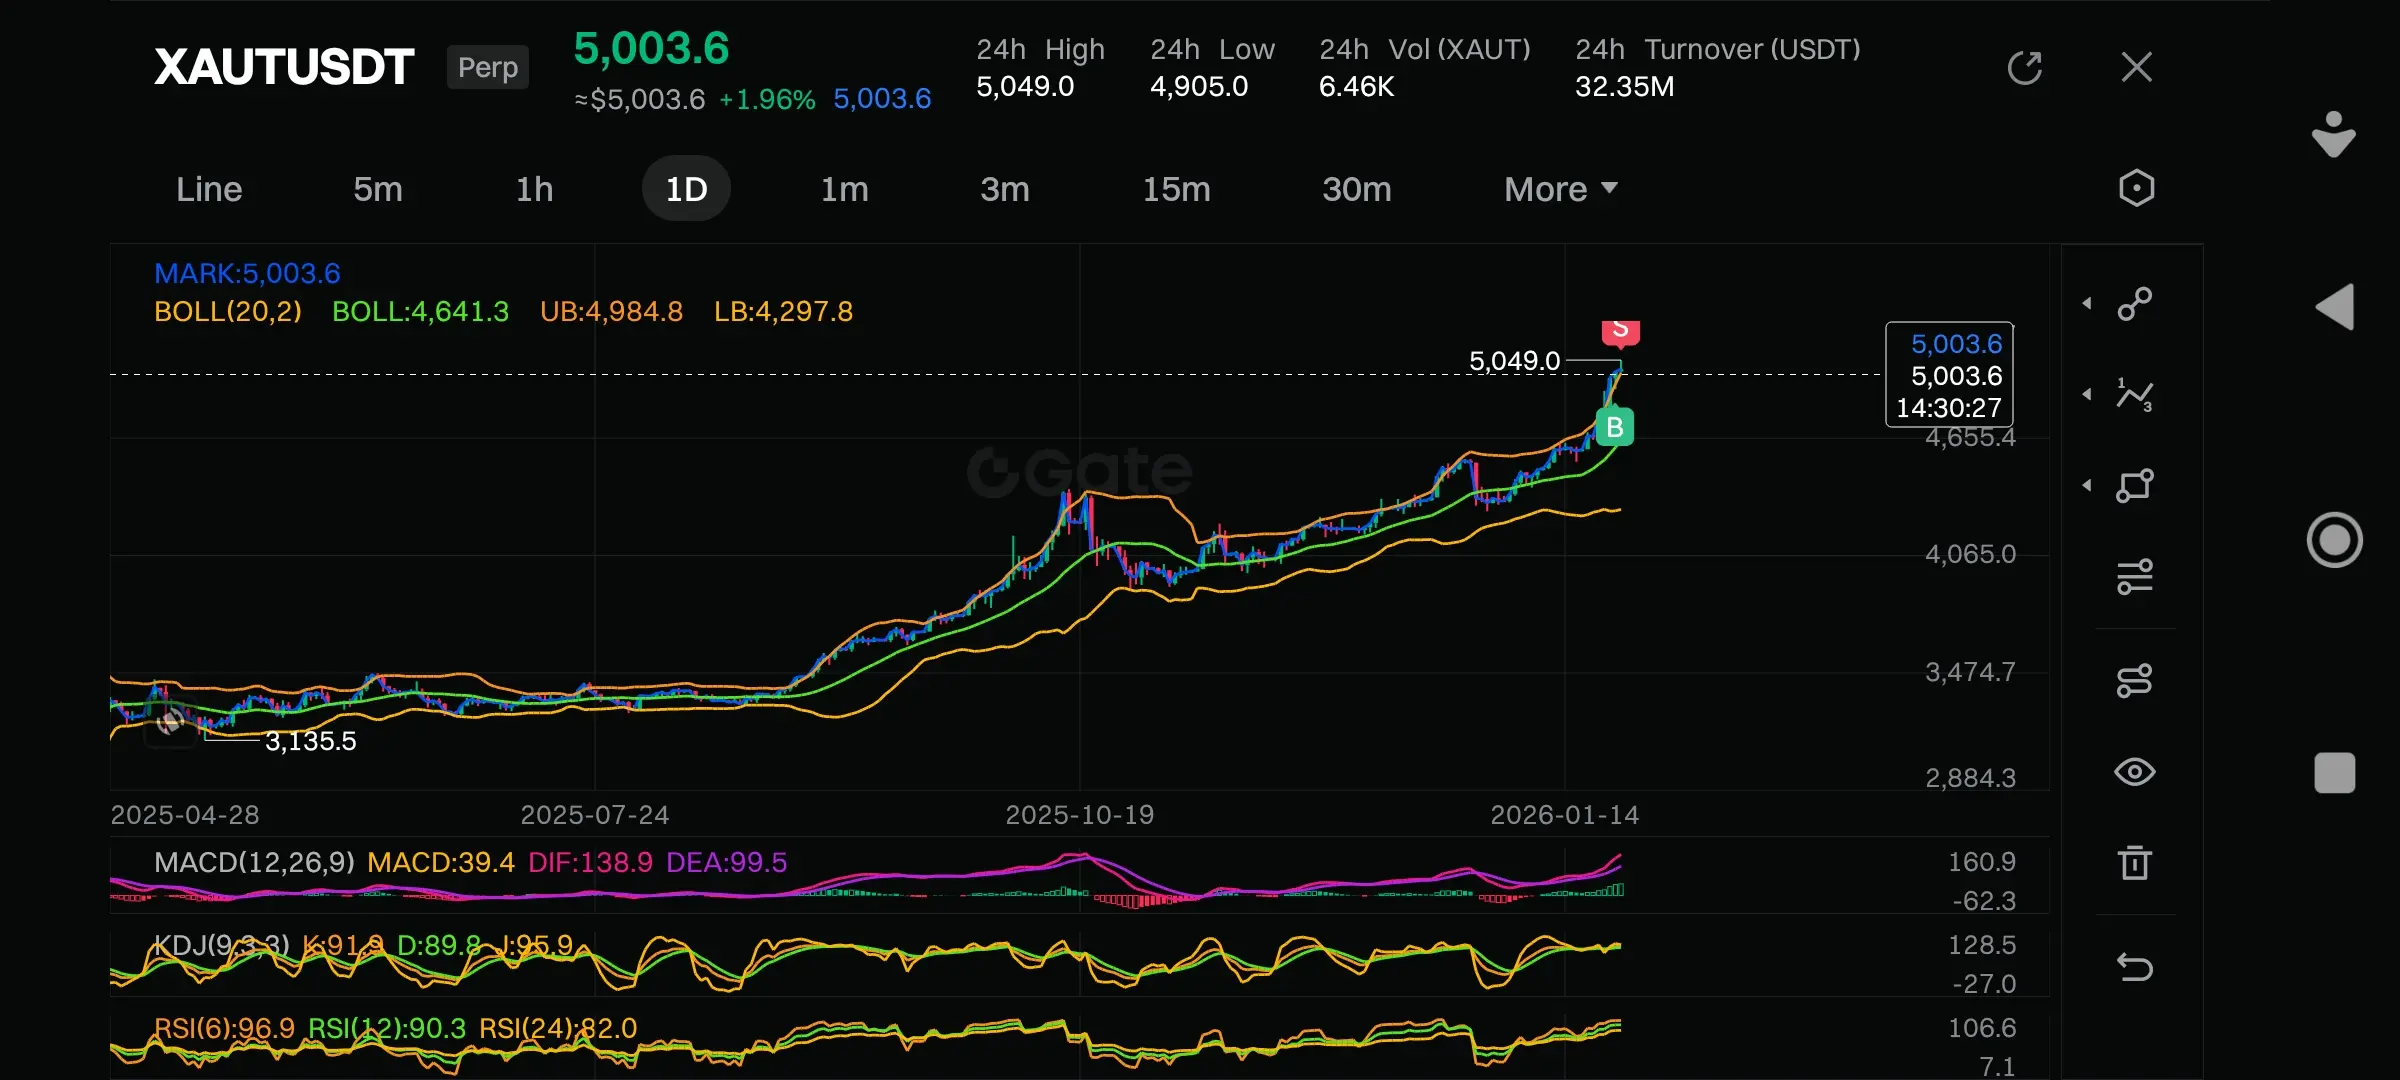Expand line tool options arrow
The image size is (2400, 1080).
point(2087,303)
